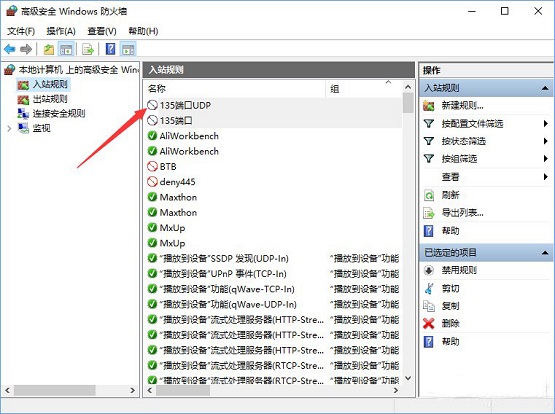Click the red X 删除 icon
This screenshot has width=555, height=414.
point(429,323)
